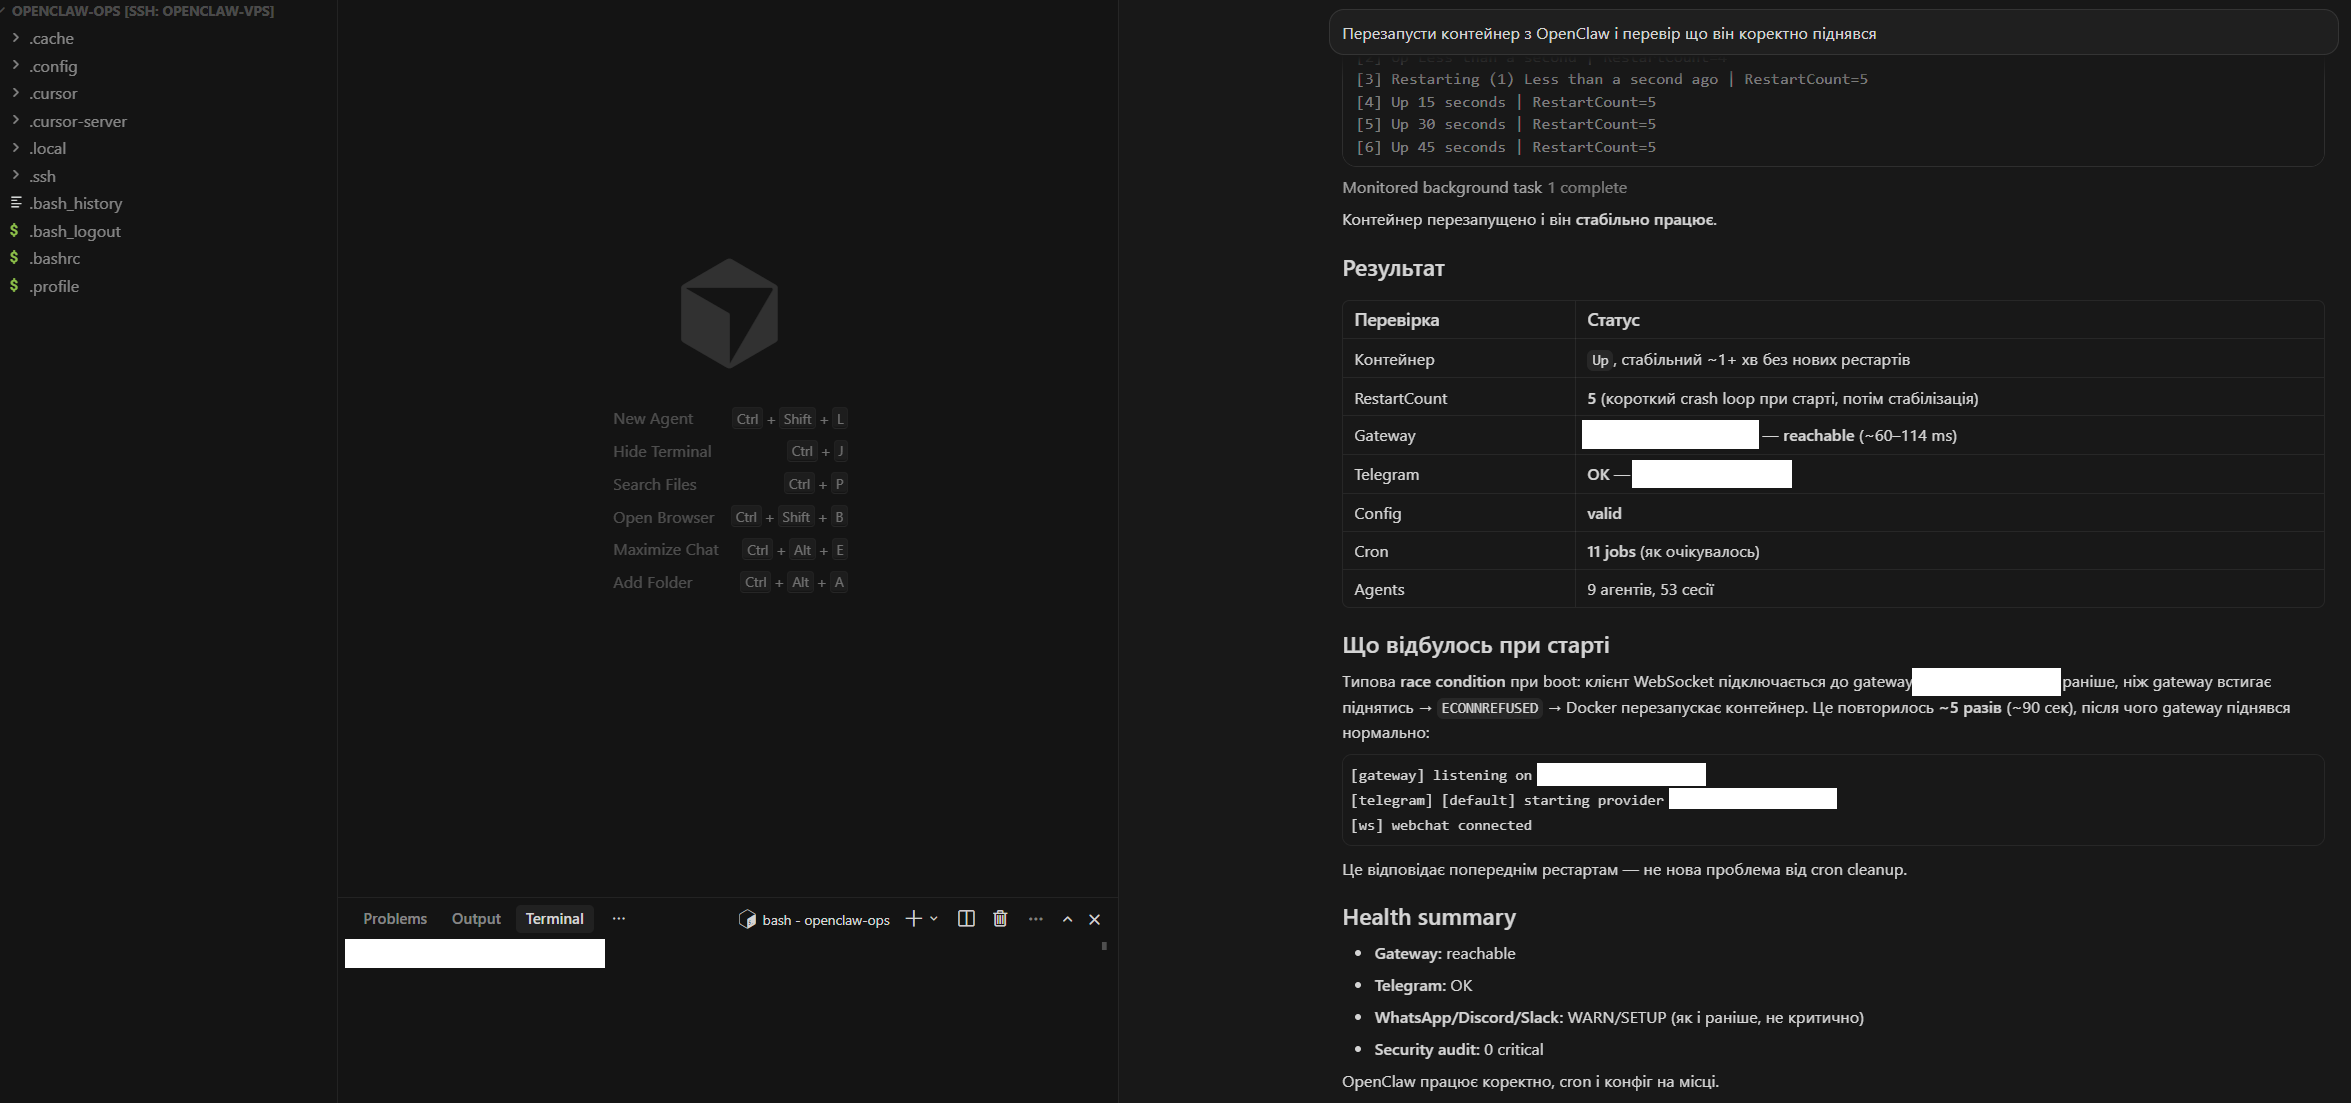The height and width of the screenshot is (1103, 2351).
Task: Click the '1 complete' status text
Action: (x=1587, y=188)
